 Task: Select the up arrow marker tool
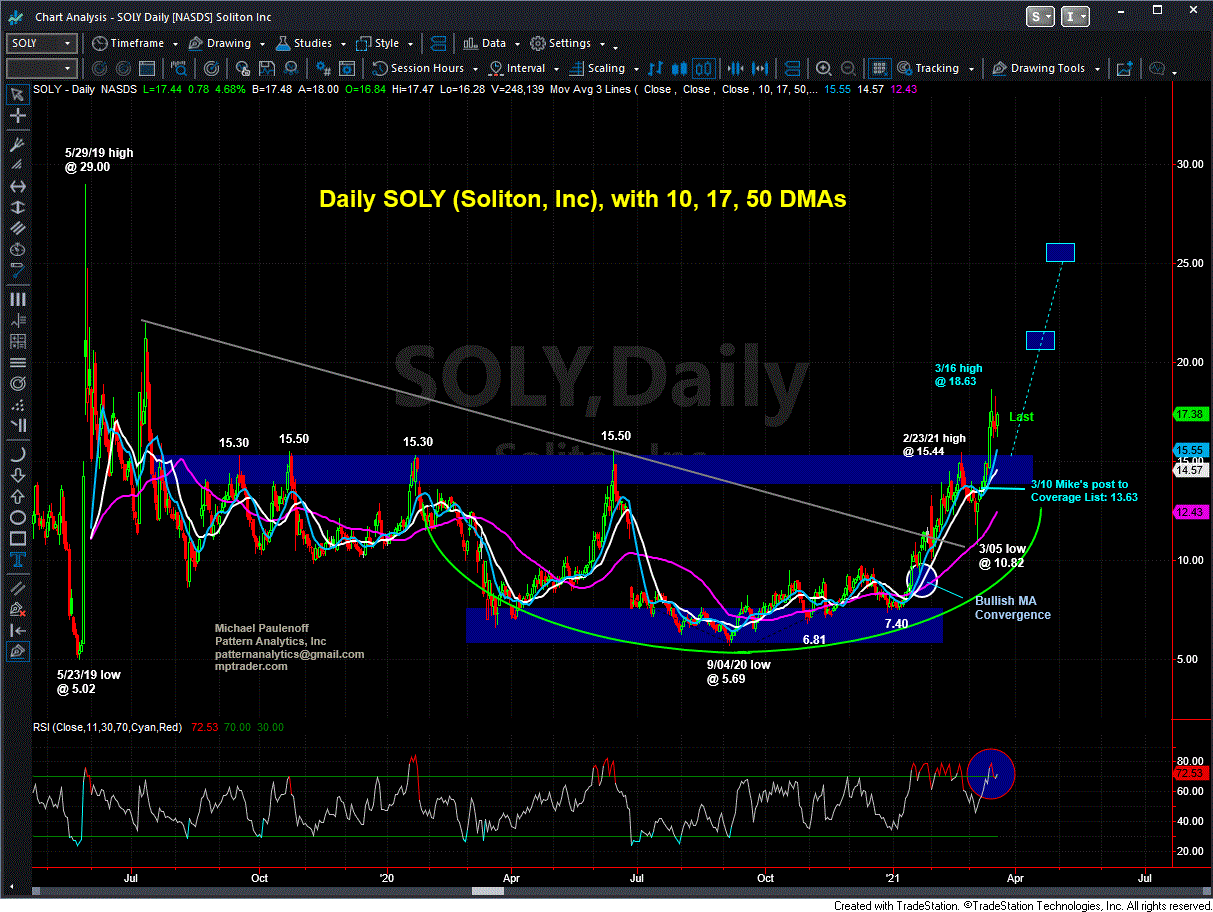[x=17, y=496]
